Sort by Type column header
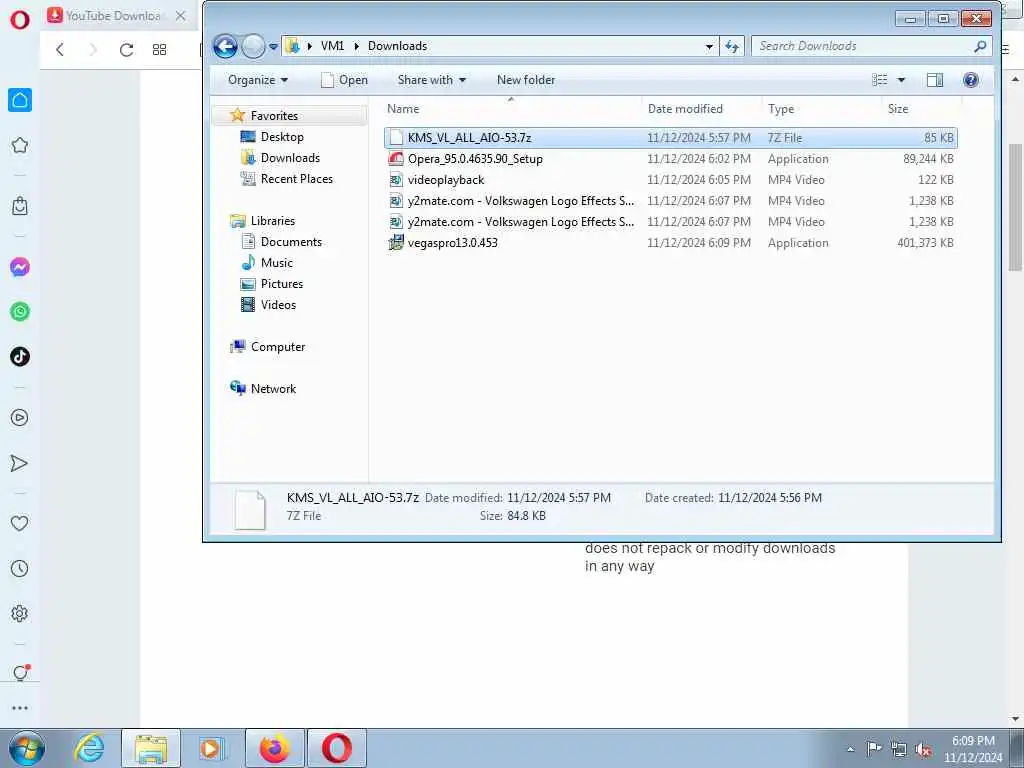 [821, 109]
